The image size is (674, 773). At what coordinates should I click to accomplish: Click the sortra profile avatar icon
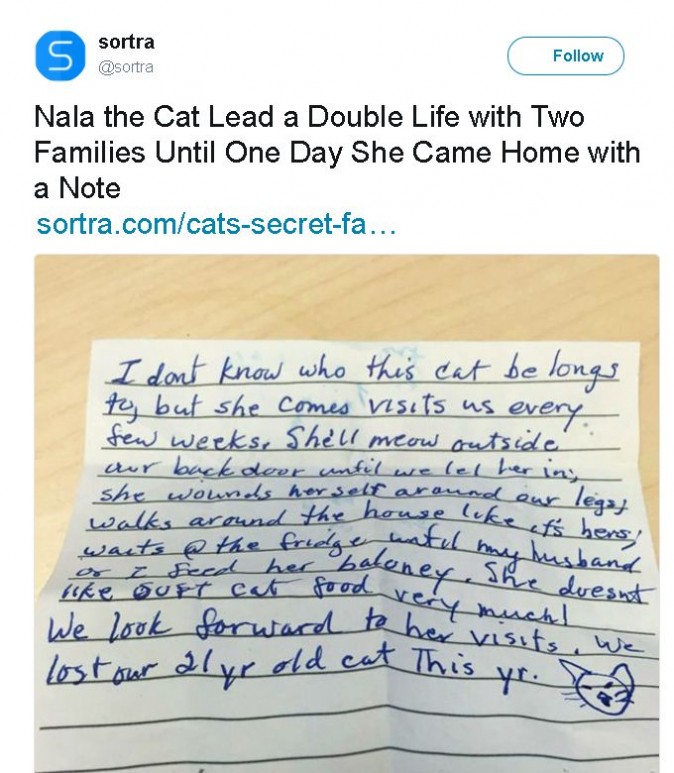pyautogui.click(x=60, y=56)
